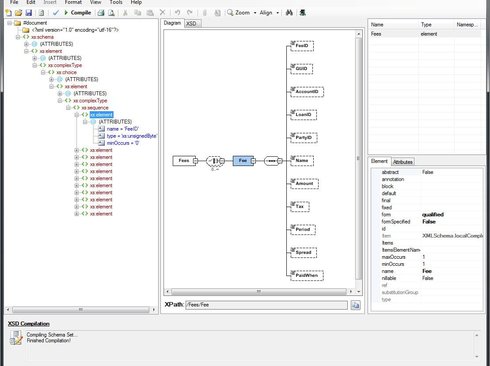Select the name = 'FeeID' attribute
This screenshot has height=366, width=490.
[122, 129]
